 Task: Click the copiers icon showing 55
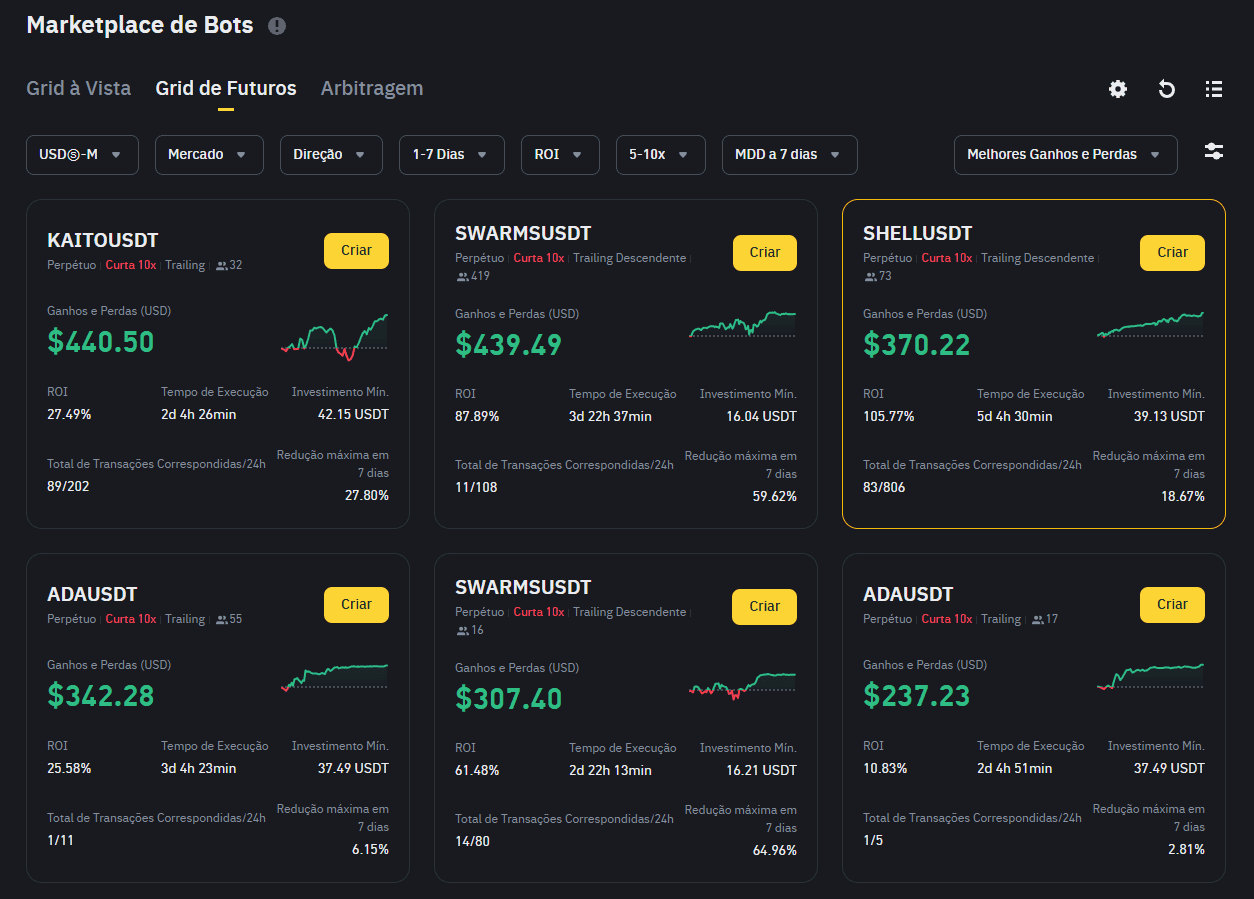coord(221,620)
